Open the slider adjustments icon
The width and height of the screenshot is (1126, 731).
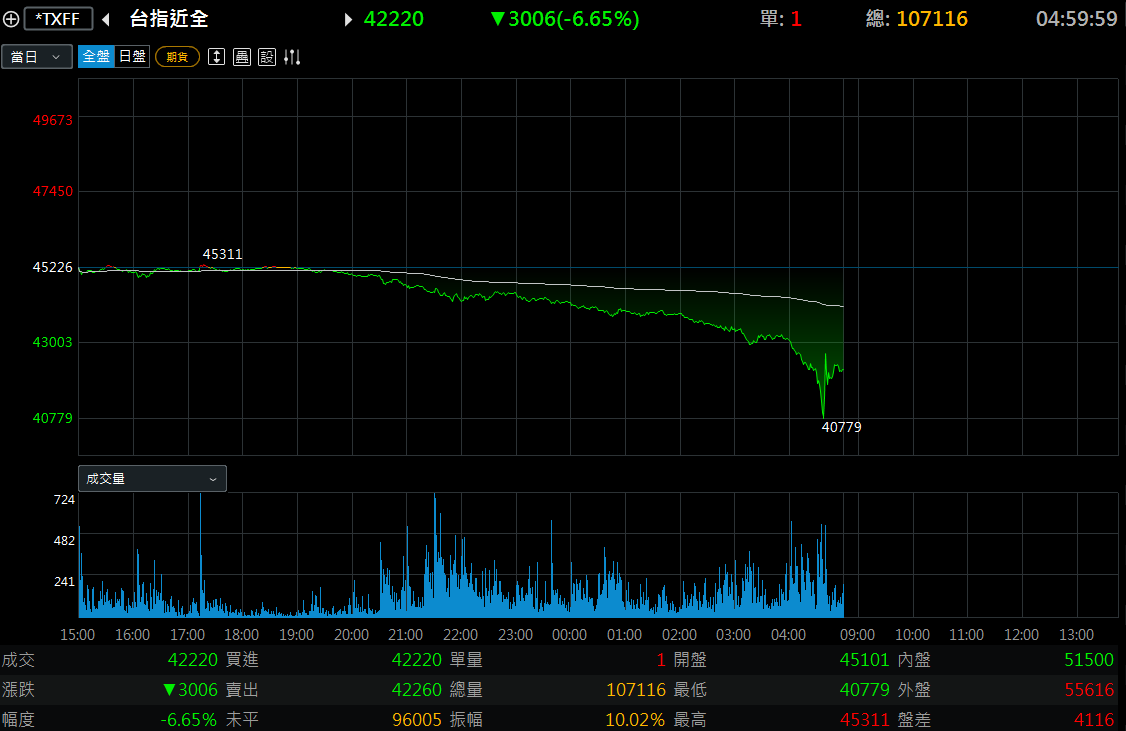coord(292,57)
